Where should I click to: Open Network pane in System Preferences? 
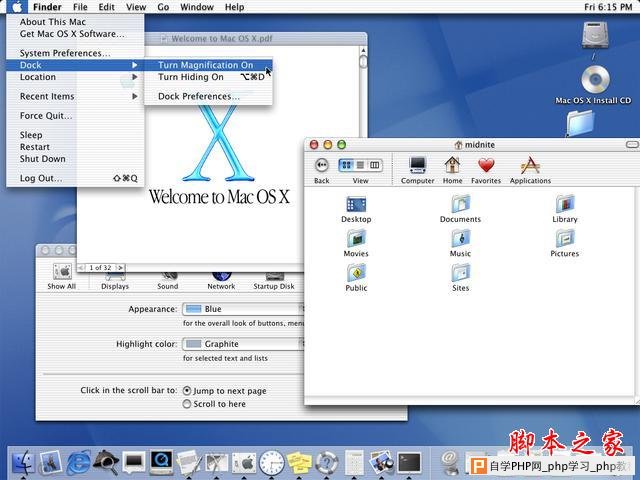pos(221,281)
